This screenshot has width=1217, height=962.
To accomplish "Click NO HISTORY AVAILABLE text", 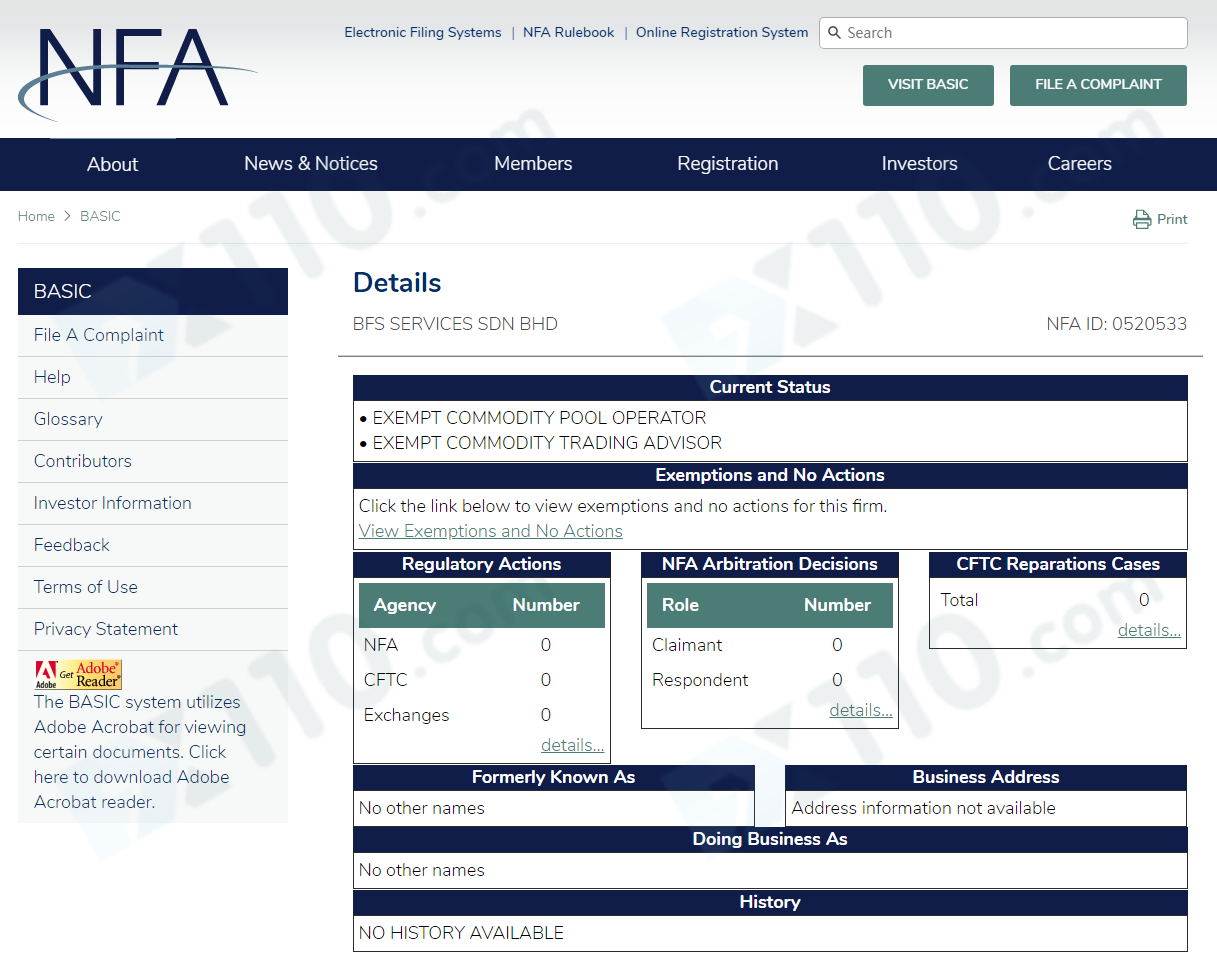I will 461,934.
